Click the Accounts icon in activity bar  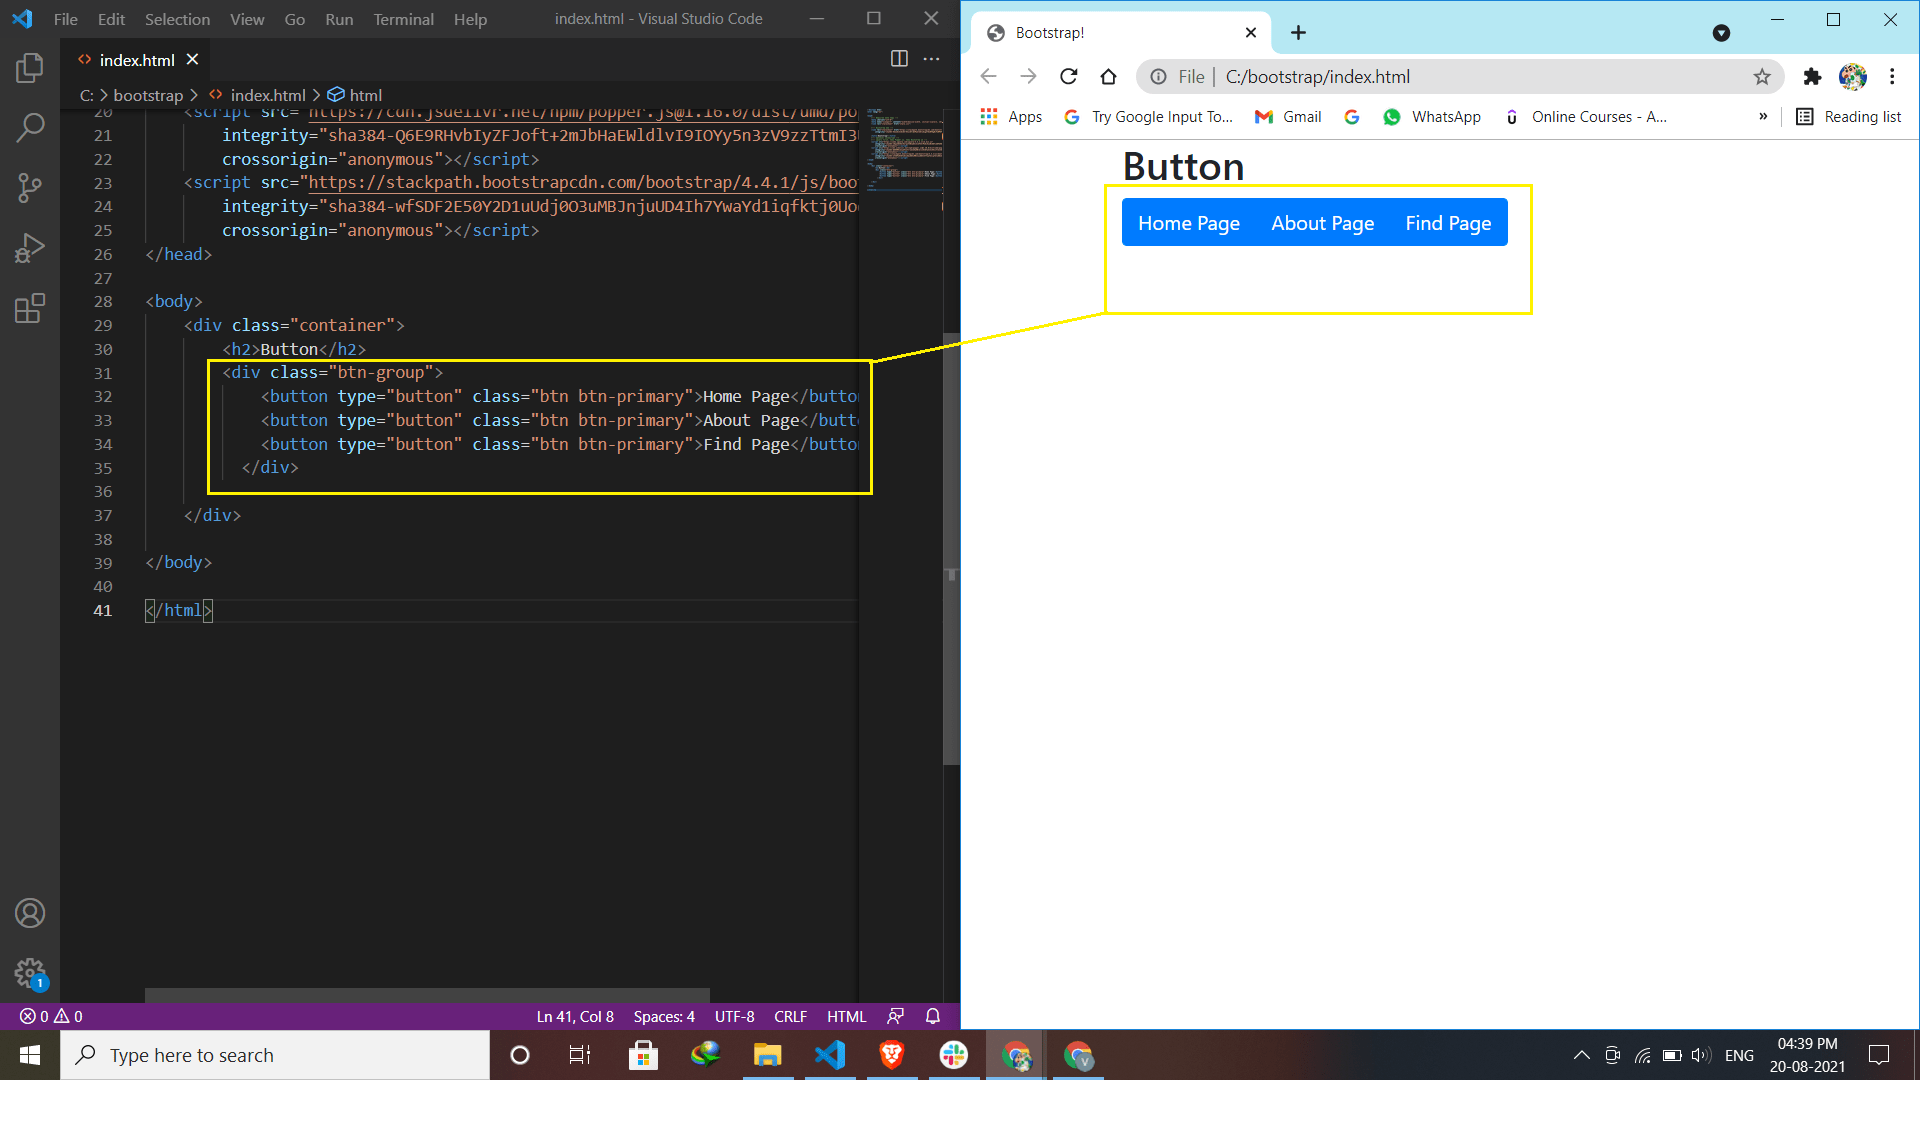coord(30,913)
